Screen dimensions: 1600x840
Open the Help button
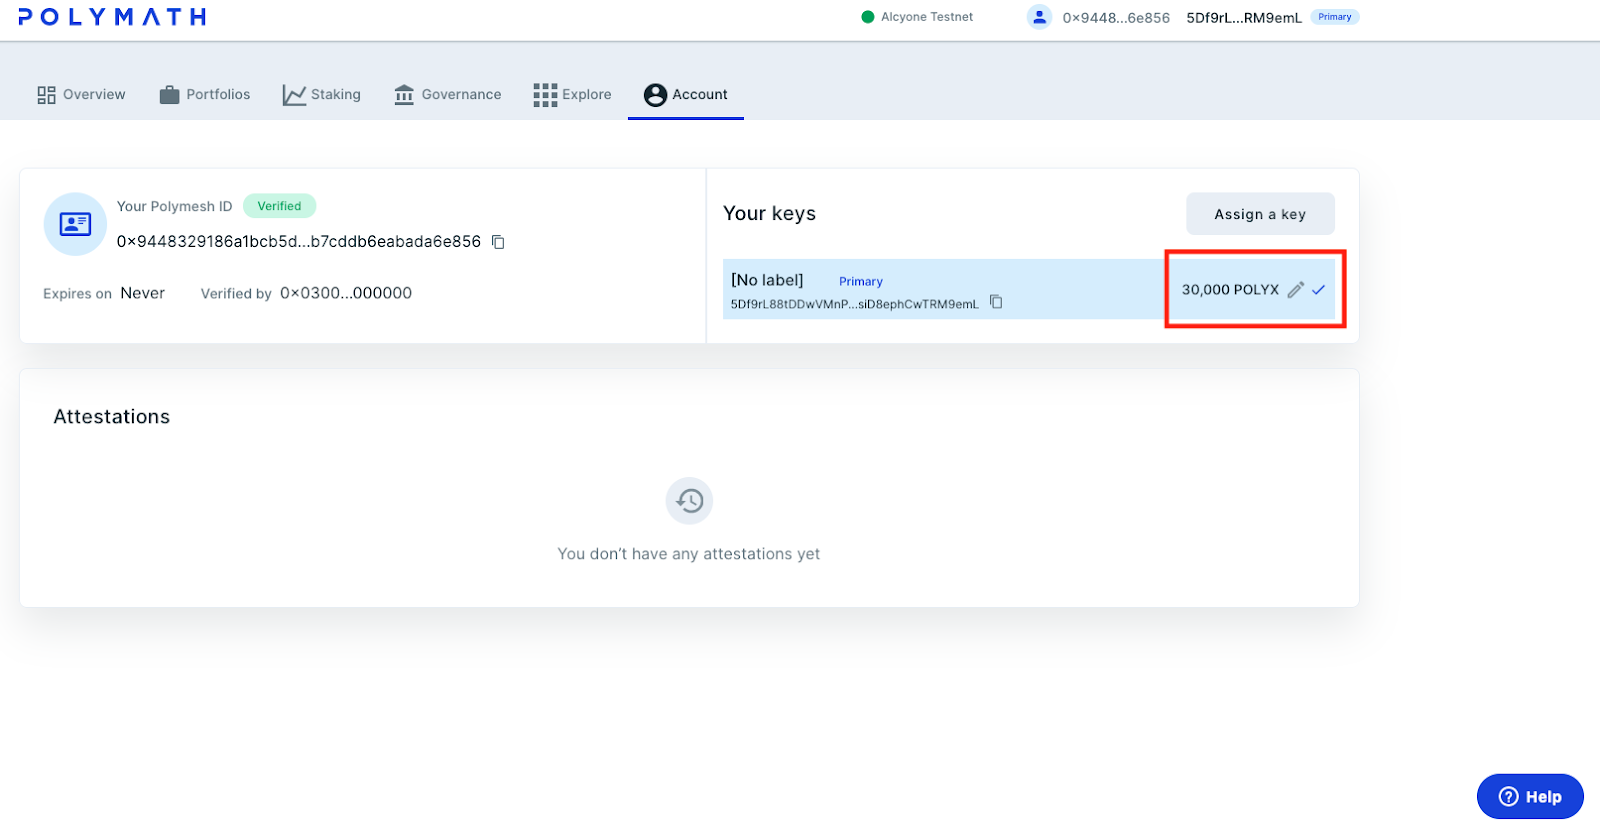pos(1530,797)
